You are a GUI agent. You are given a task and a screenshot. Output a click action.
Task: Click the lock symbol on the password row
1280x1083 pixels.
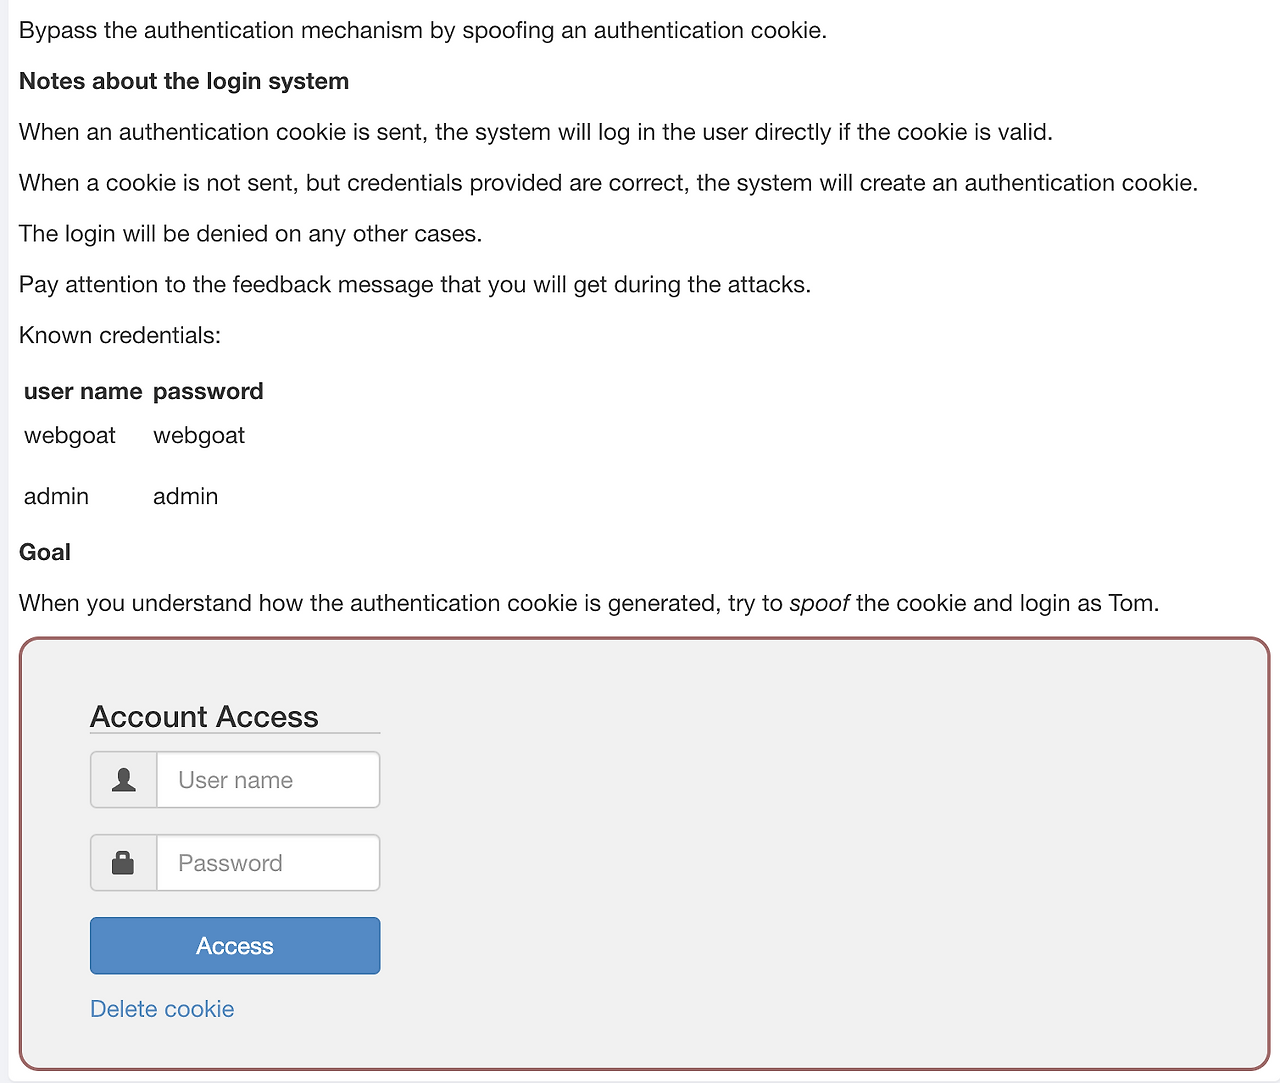pos(123,862)
